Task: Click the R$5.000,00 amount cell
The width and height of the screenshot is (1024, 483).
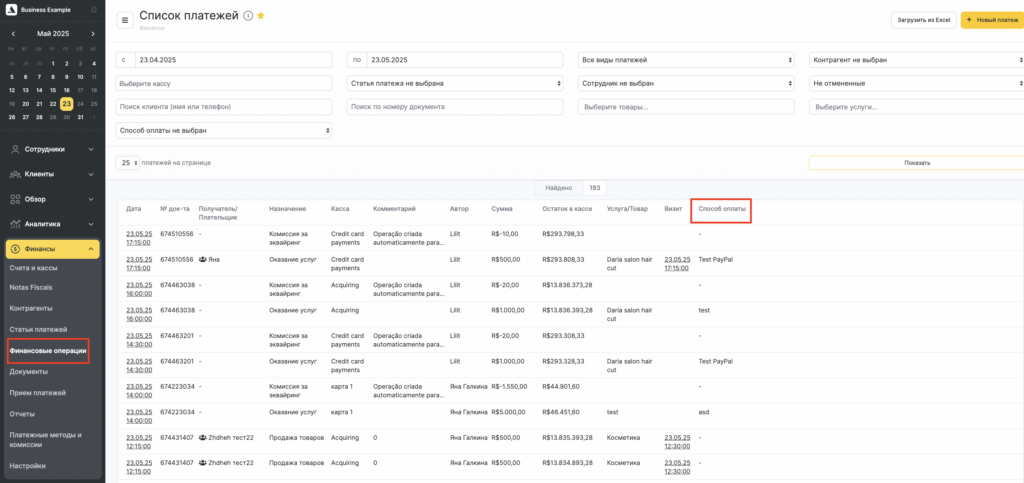Action: (507, 412)
